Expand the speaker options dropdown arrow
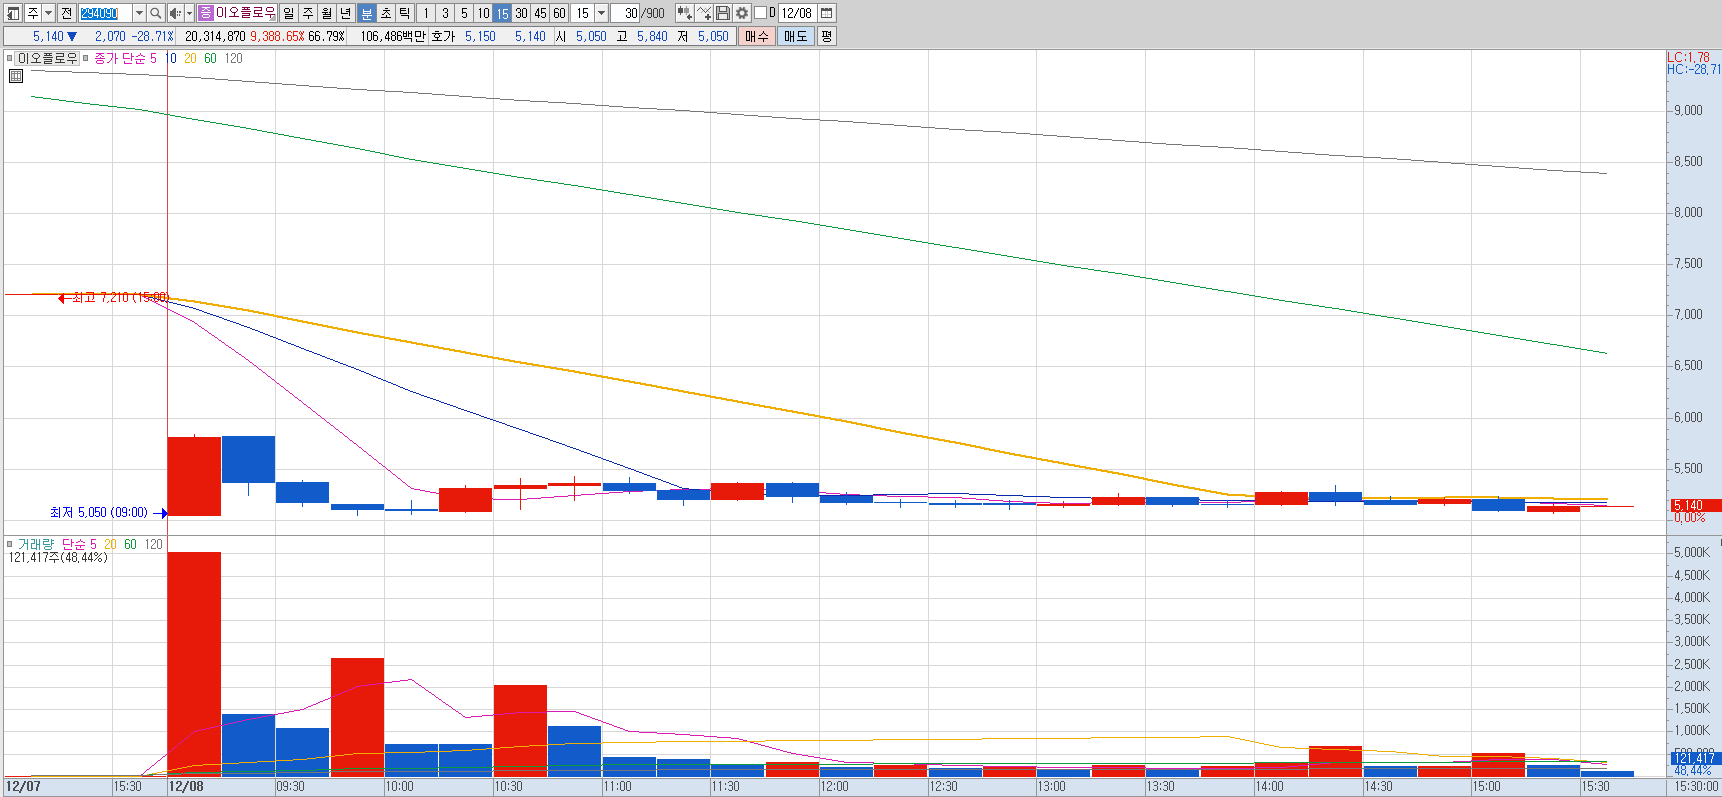Screen dimensions: 1722x797 click(189, 13)
